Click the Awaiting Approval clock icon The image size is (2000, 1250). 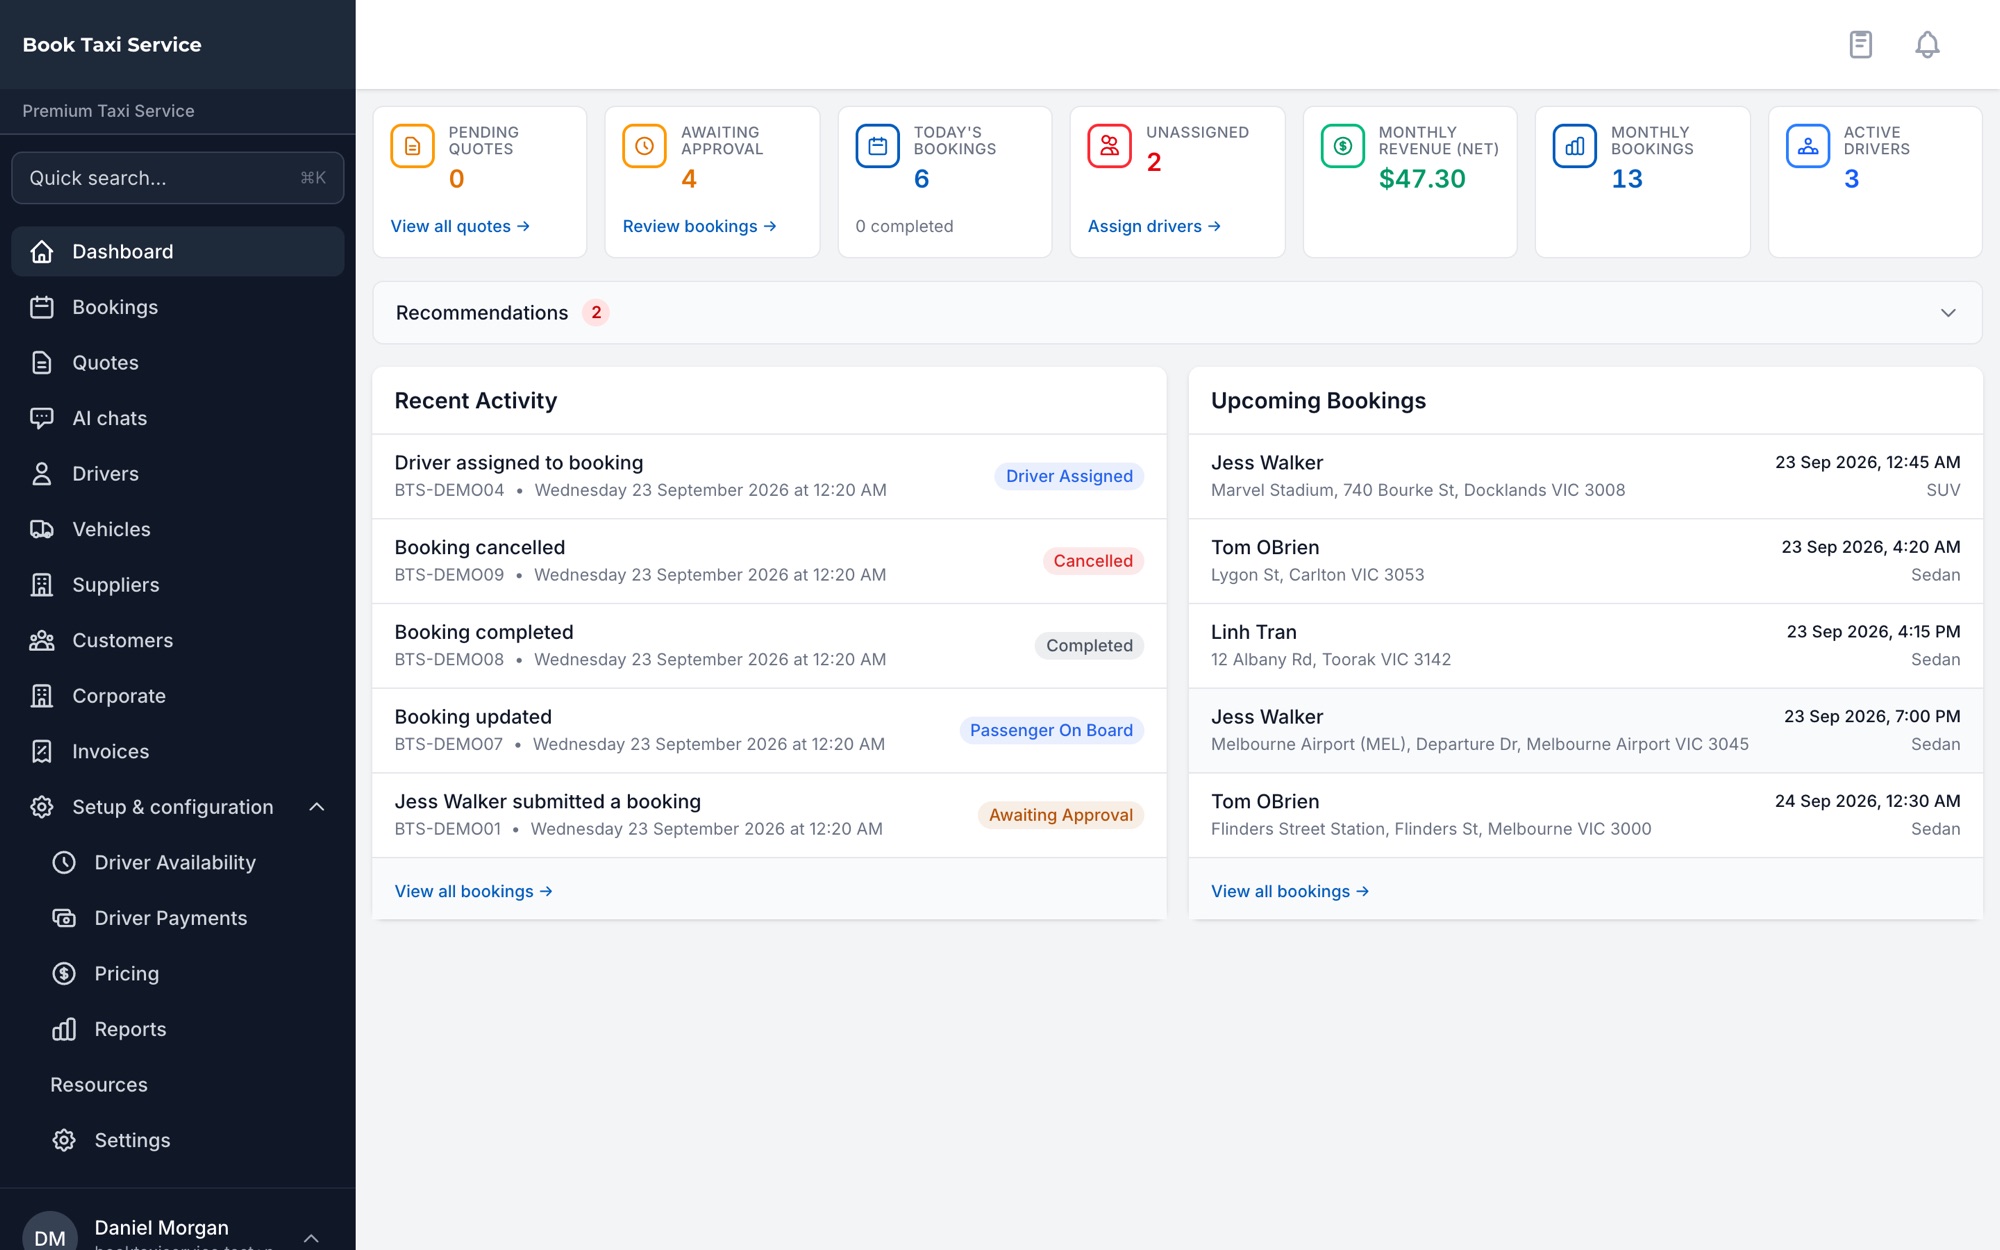coord(644,146)
